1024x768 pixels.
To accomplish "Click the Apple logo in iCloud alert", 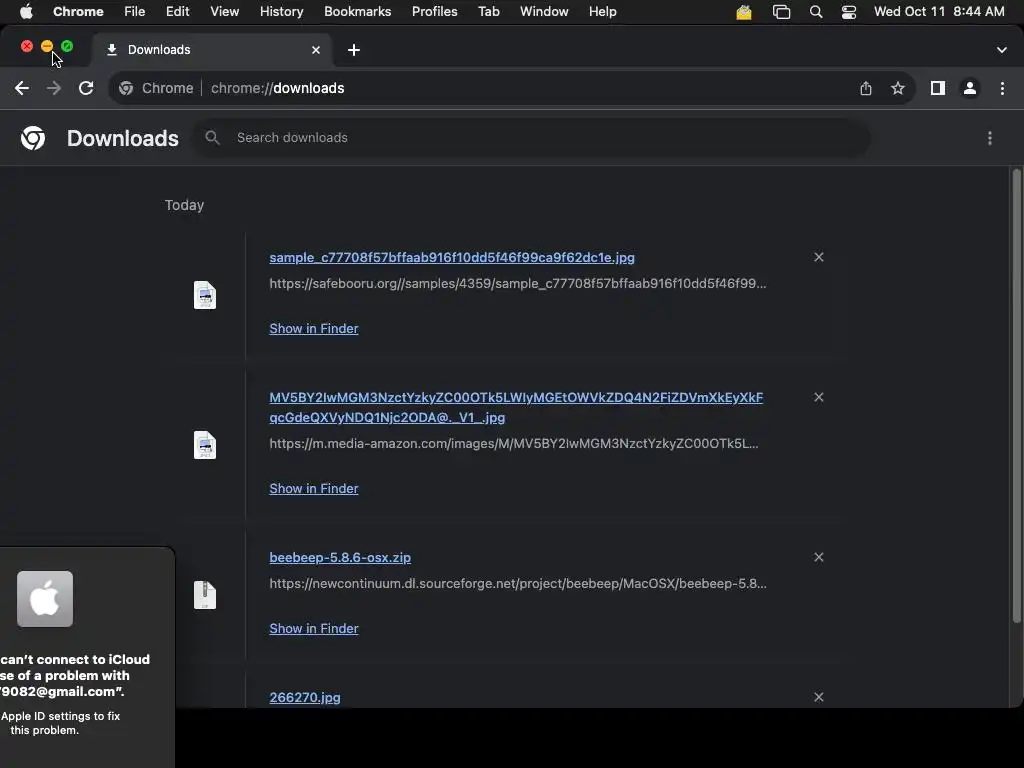I will click(x=45, y=599).
